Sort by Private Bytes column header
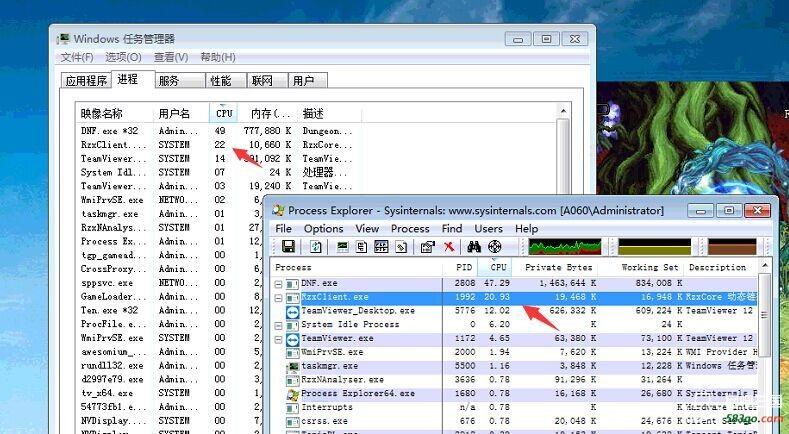 [555, 267]
